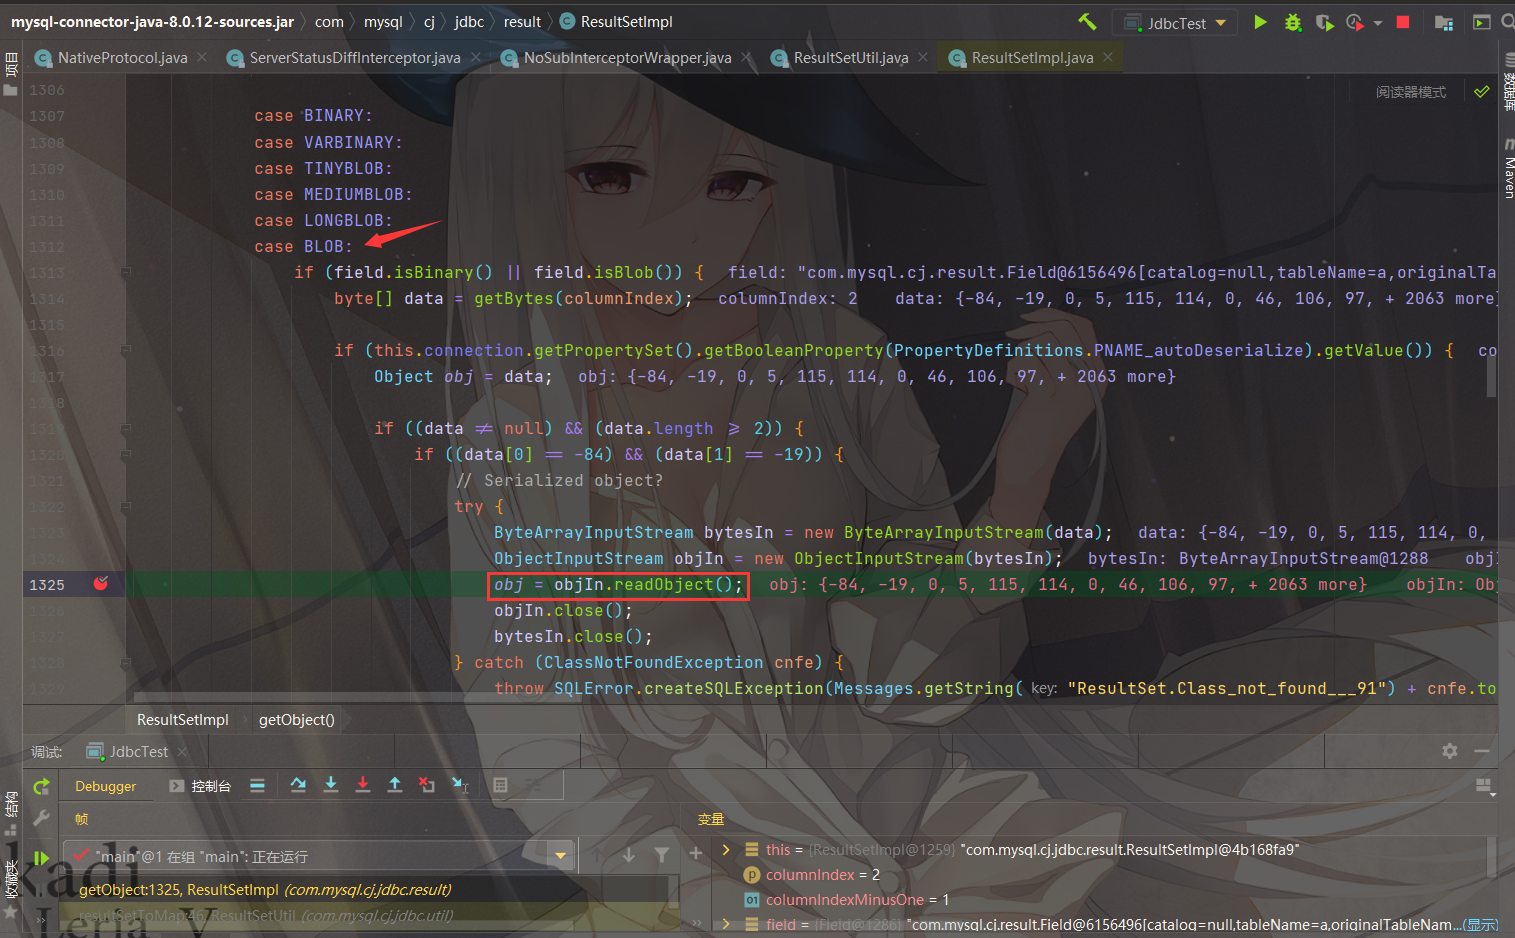
Task: Switch to NativeProtocol.java tab
Action: point(121,58)
